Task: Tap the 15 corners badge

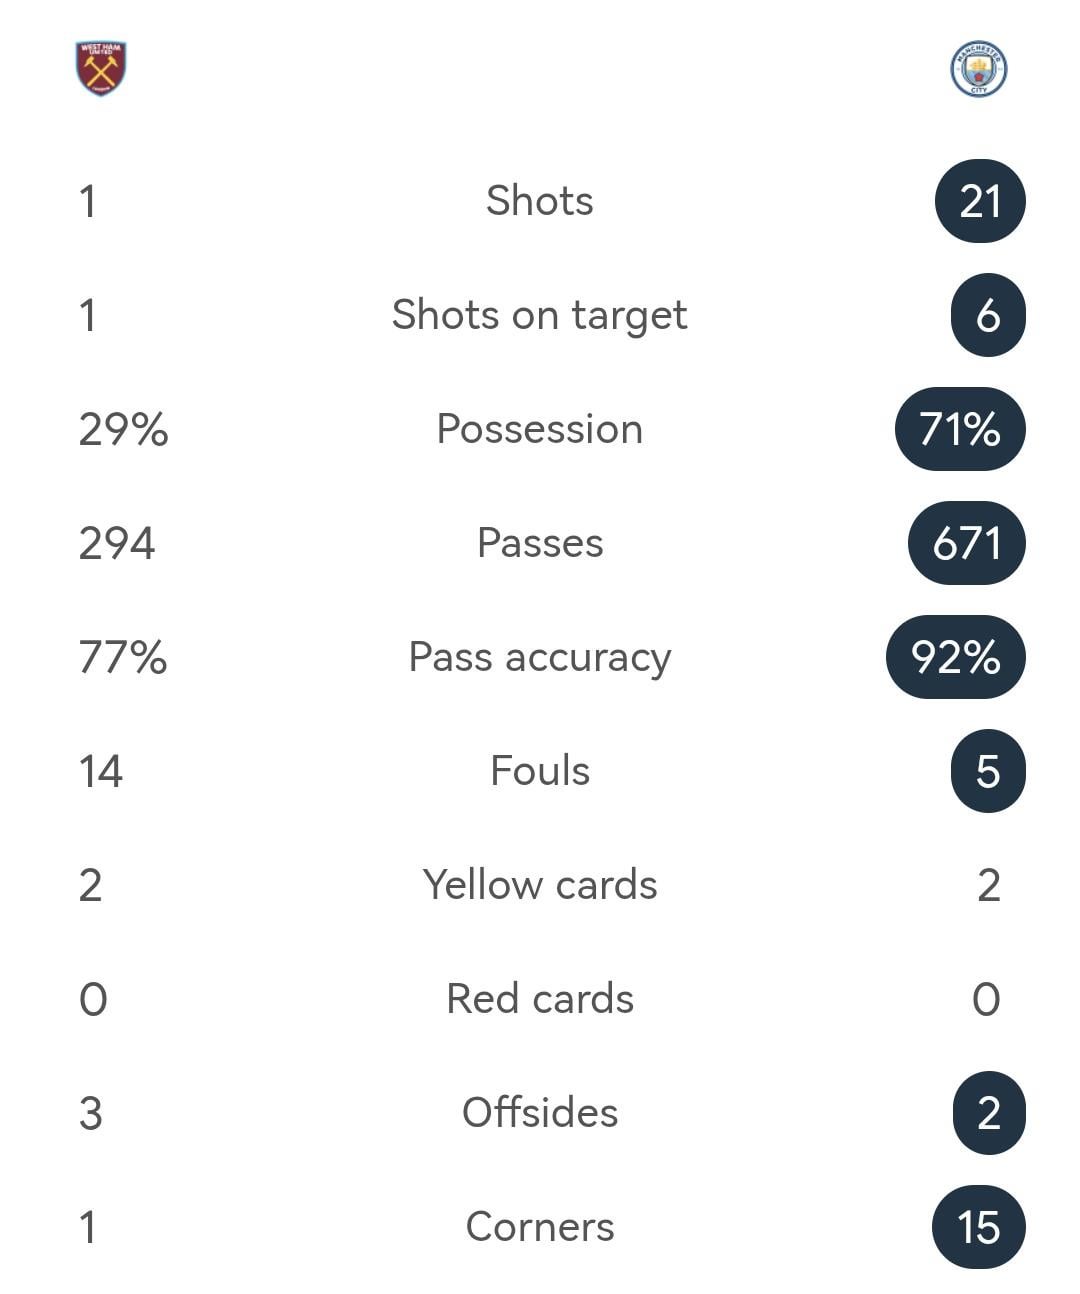Action: 979,1227
